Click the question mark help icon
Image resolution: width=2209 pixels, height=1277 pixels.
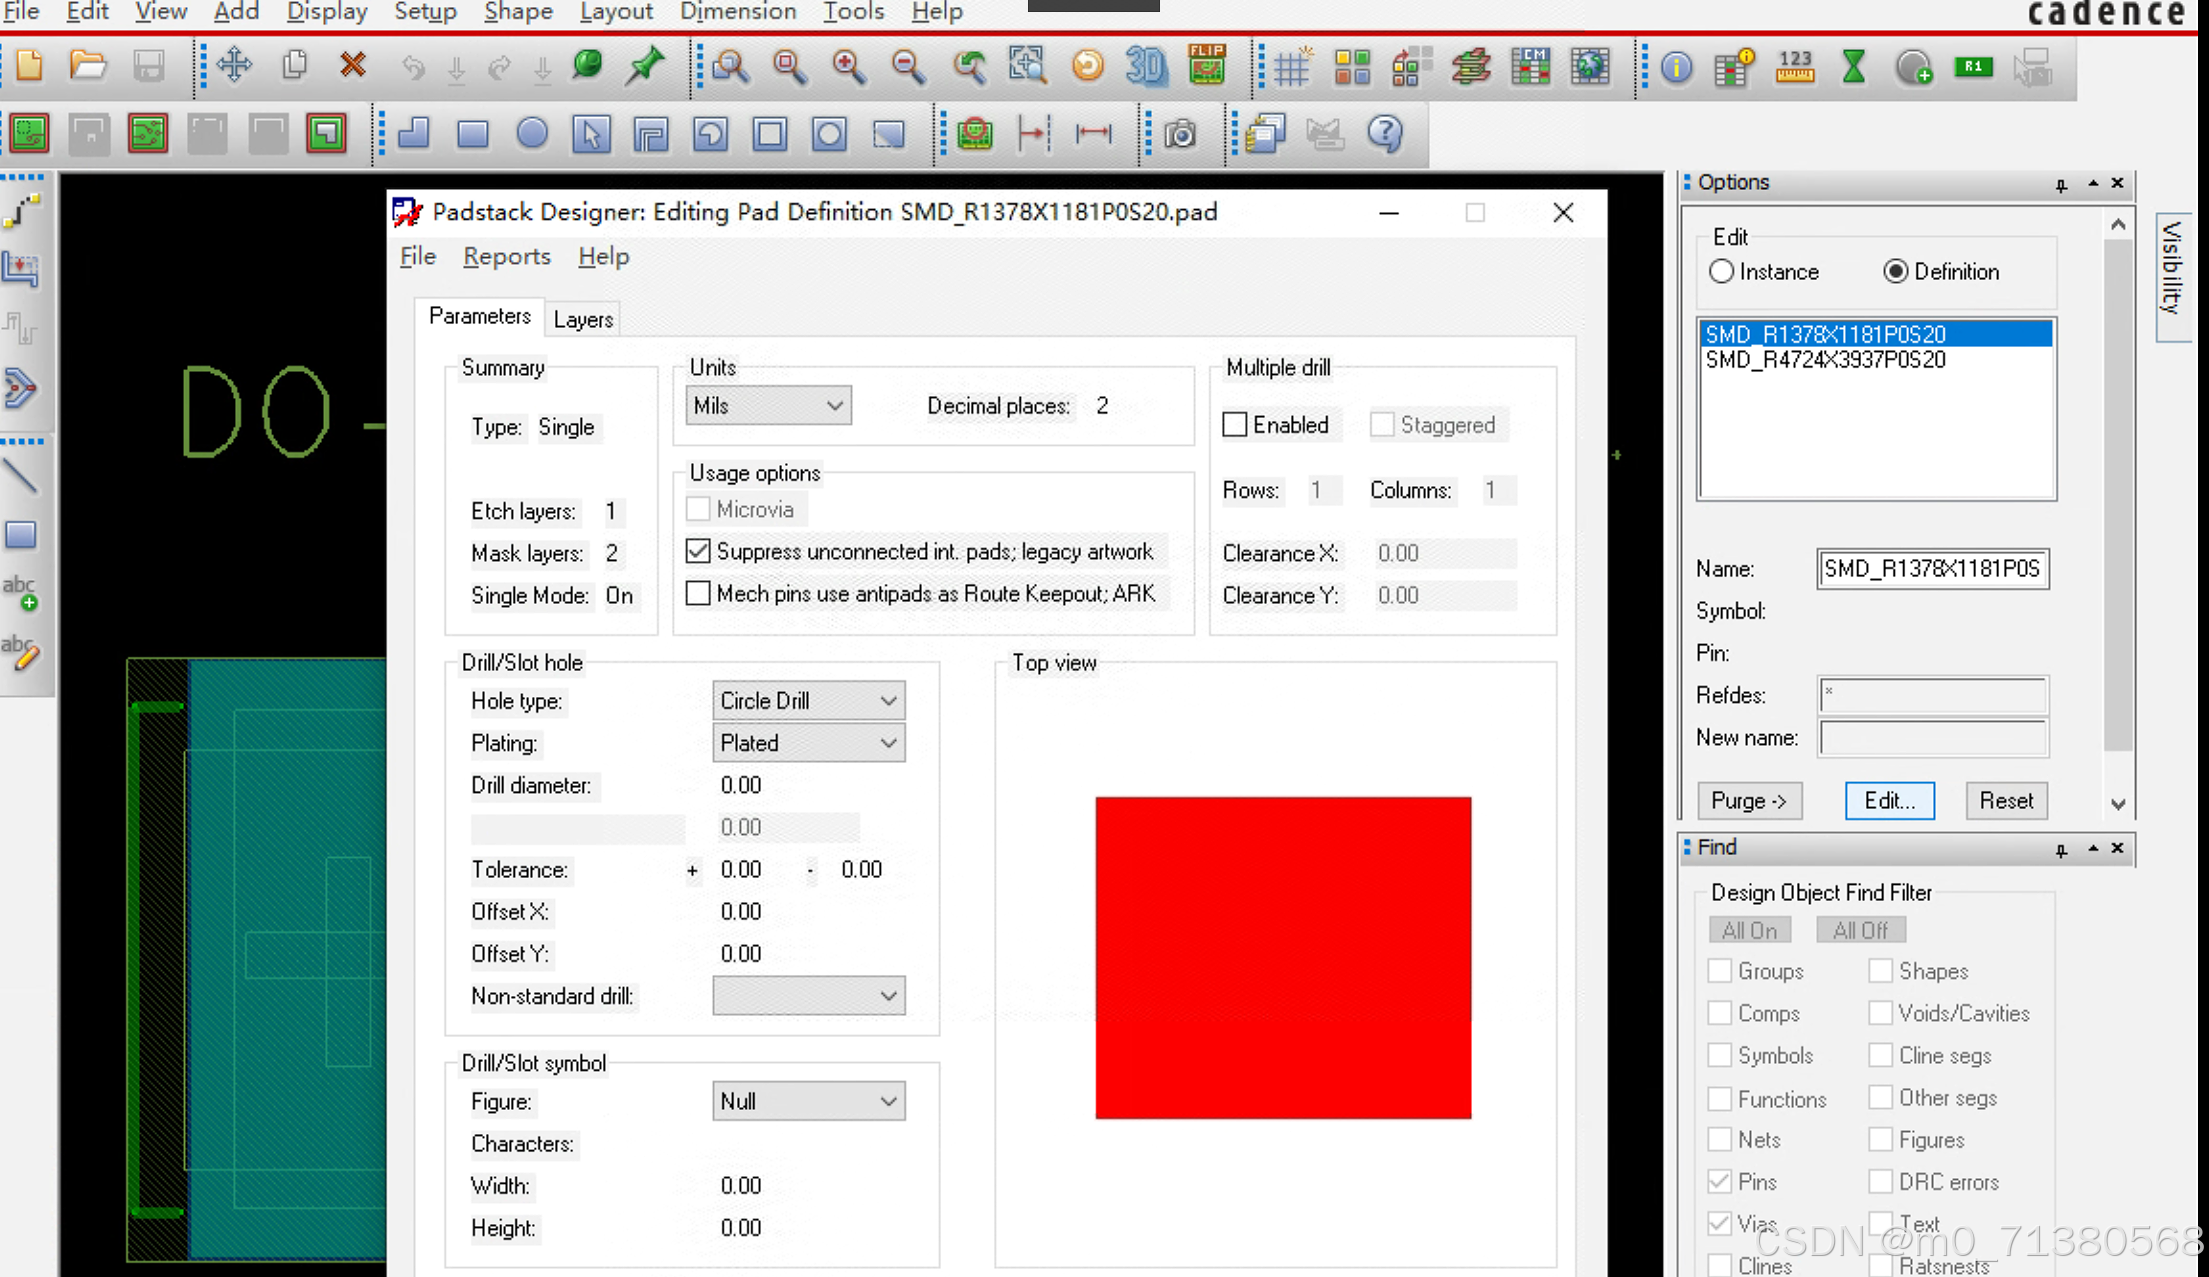click(1385, 133)
